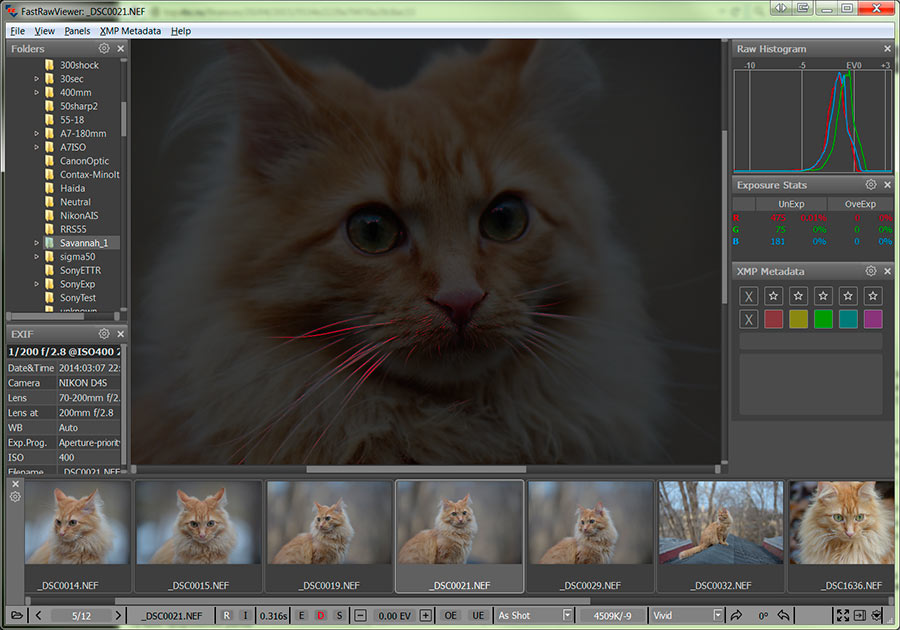Image resolution: width=900 pixels, height=630 pixels.
Task: Click the open folder icon in the bottom bar
Action: coord(17,615)
